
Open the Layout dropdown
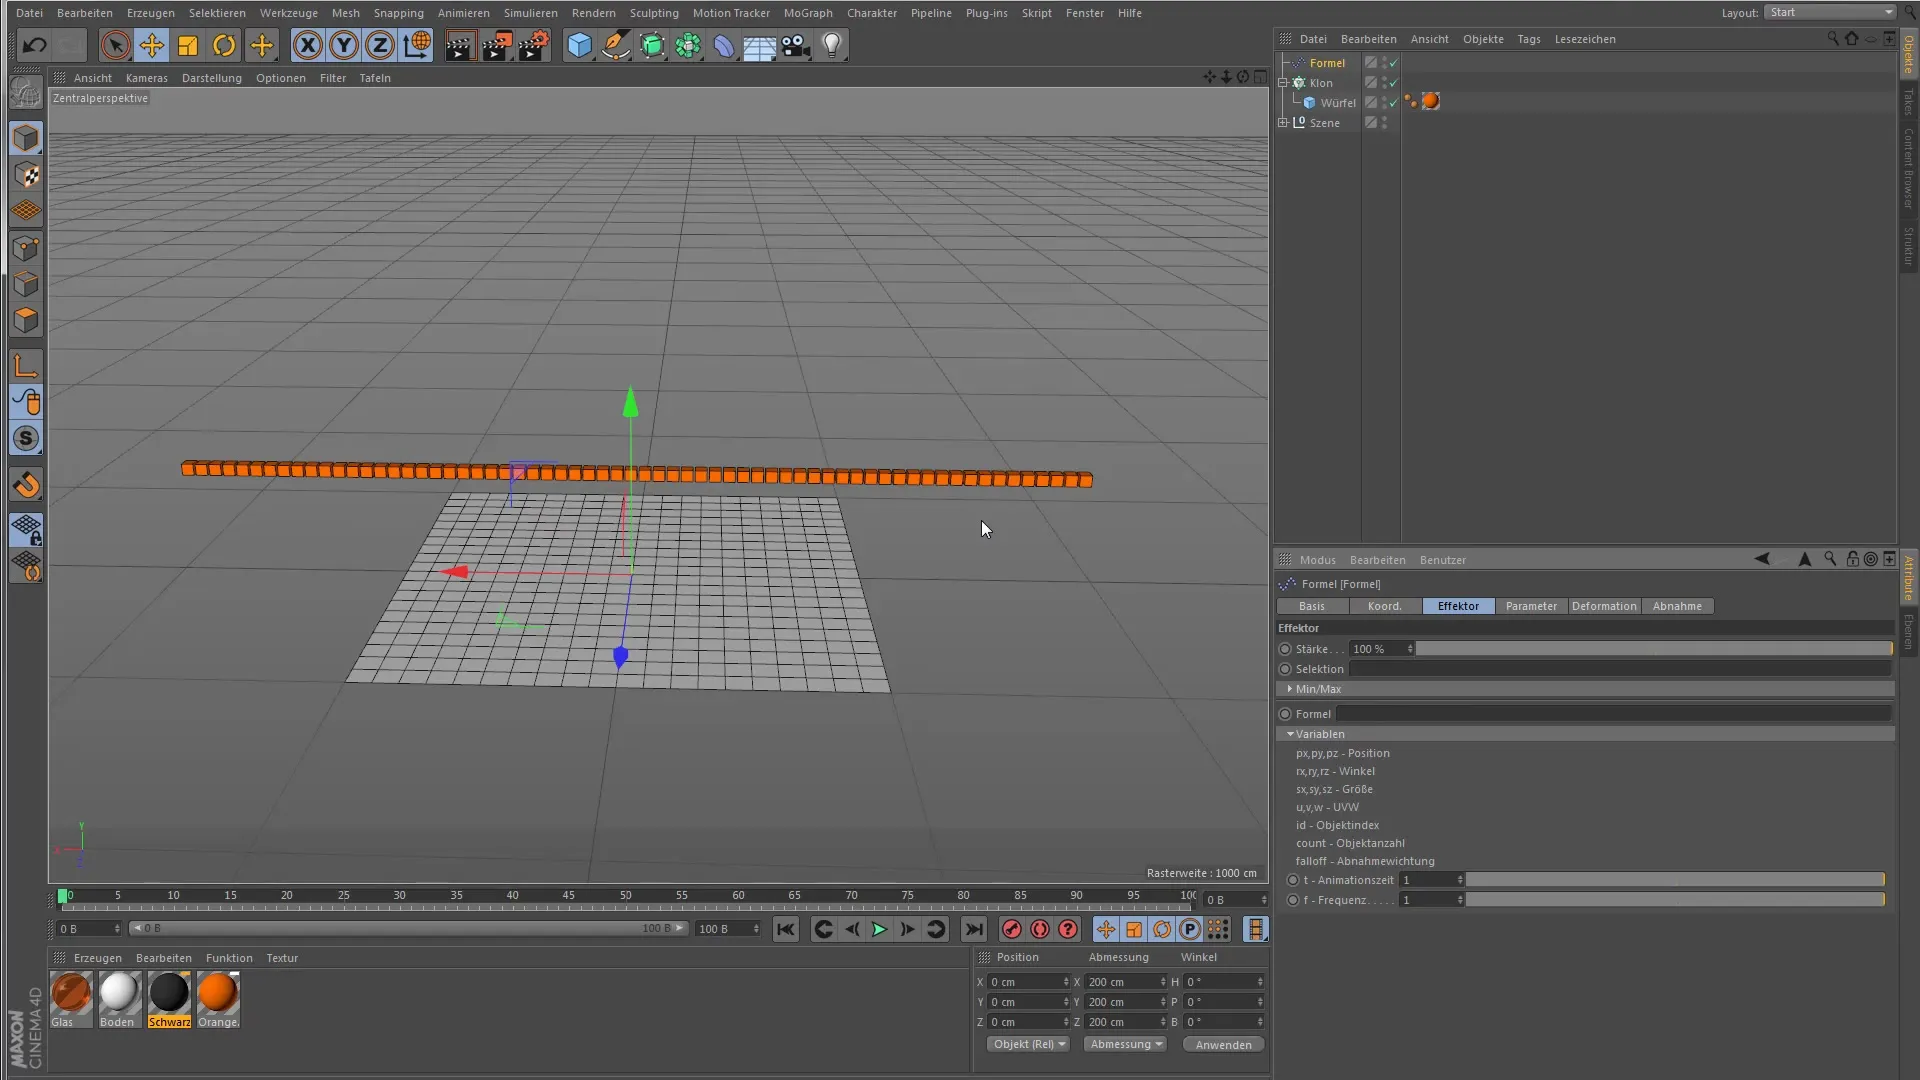1830,12
